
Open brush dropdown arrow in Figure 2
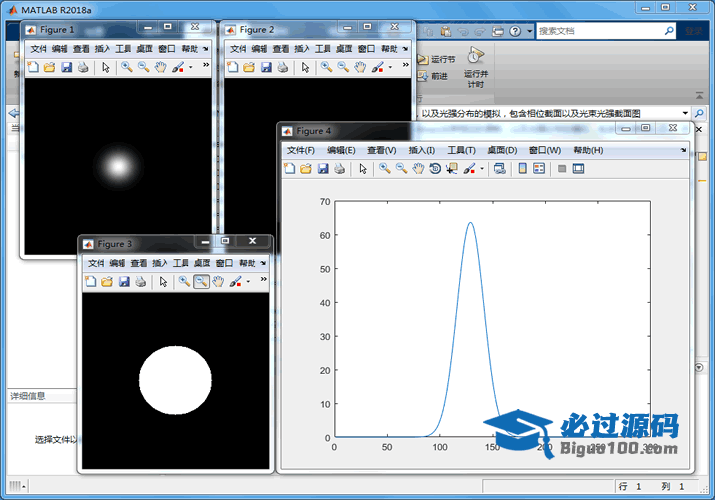coord(390,67)
